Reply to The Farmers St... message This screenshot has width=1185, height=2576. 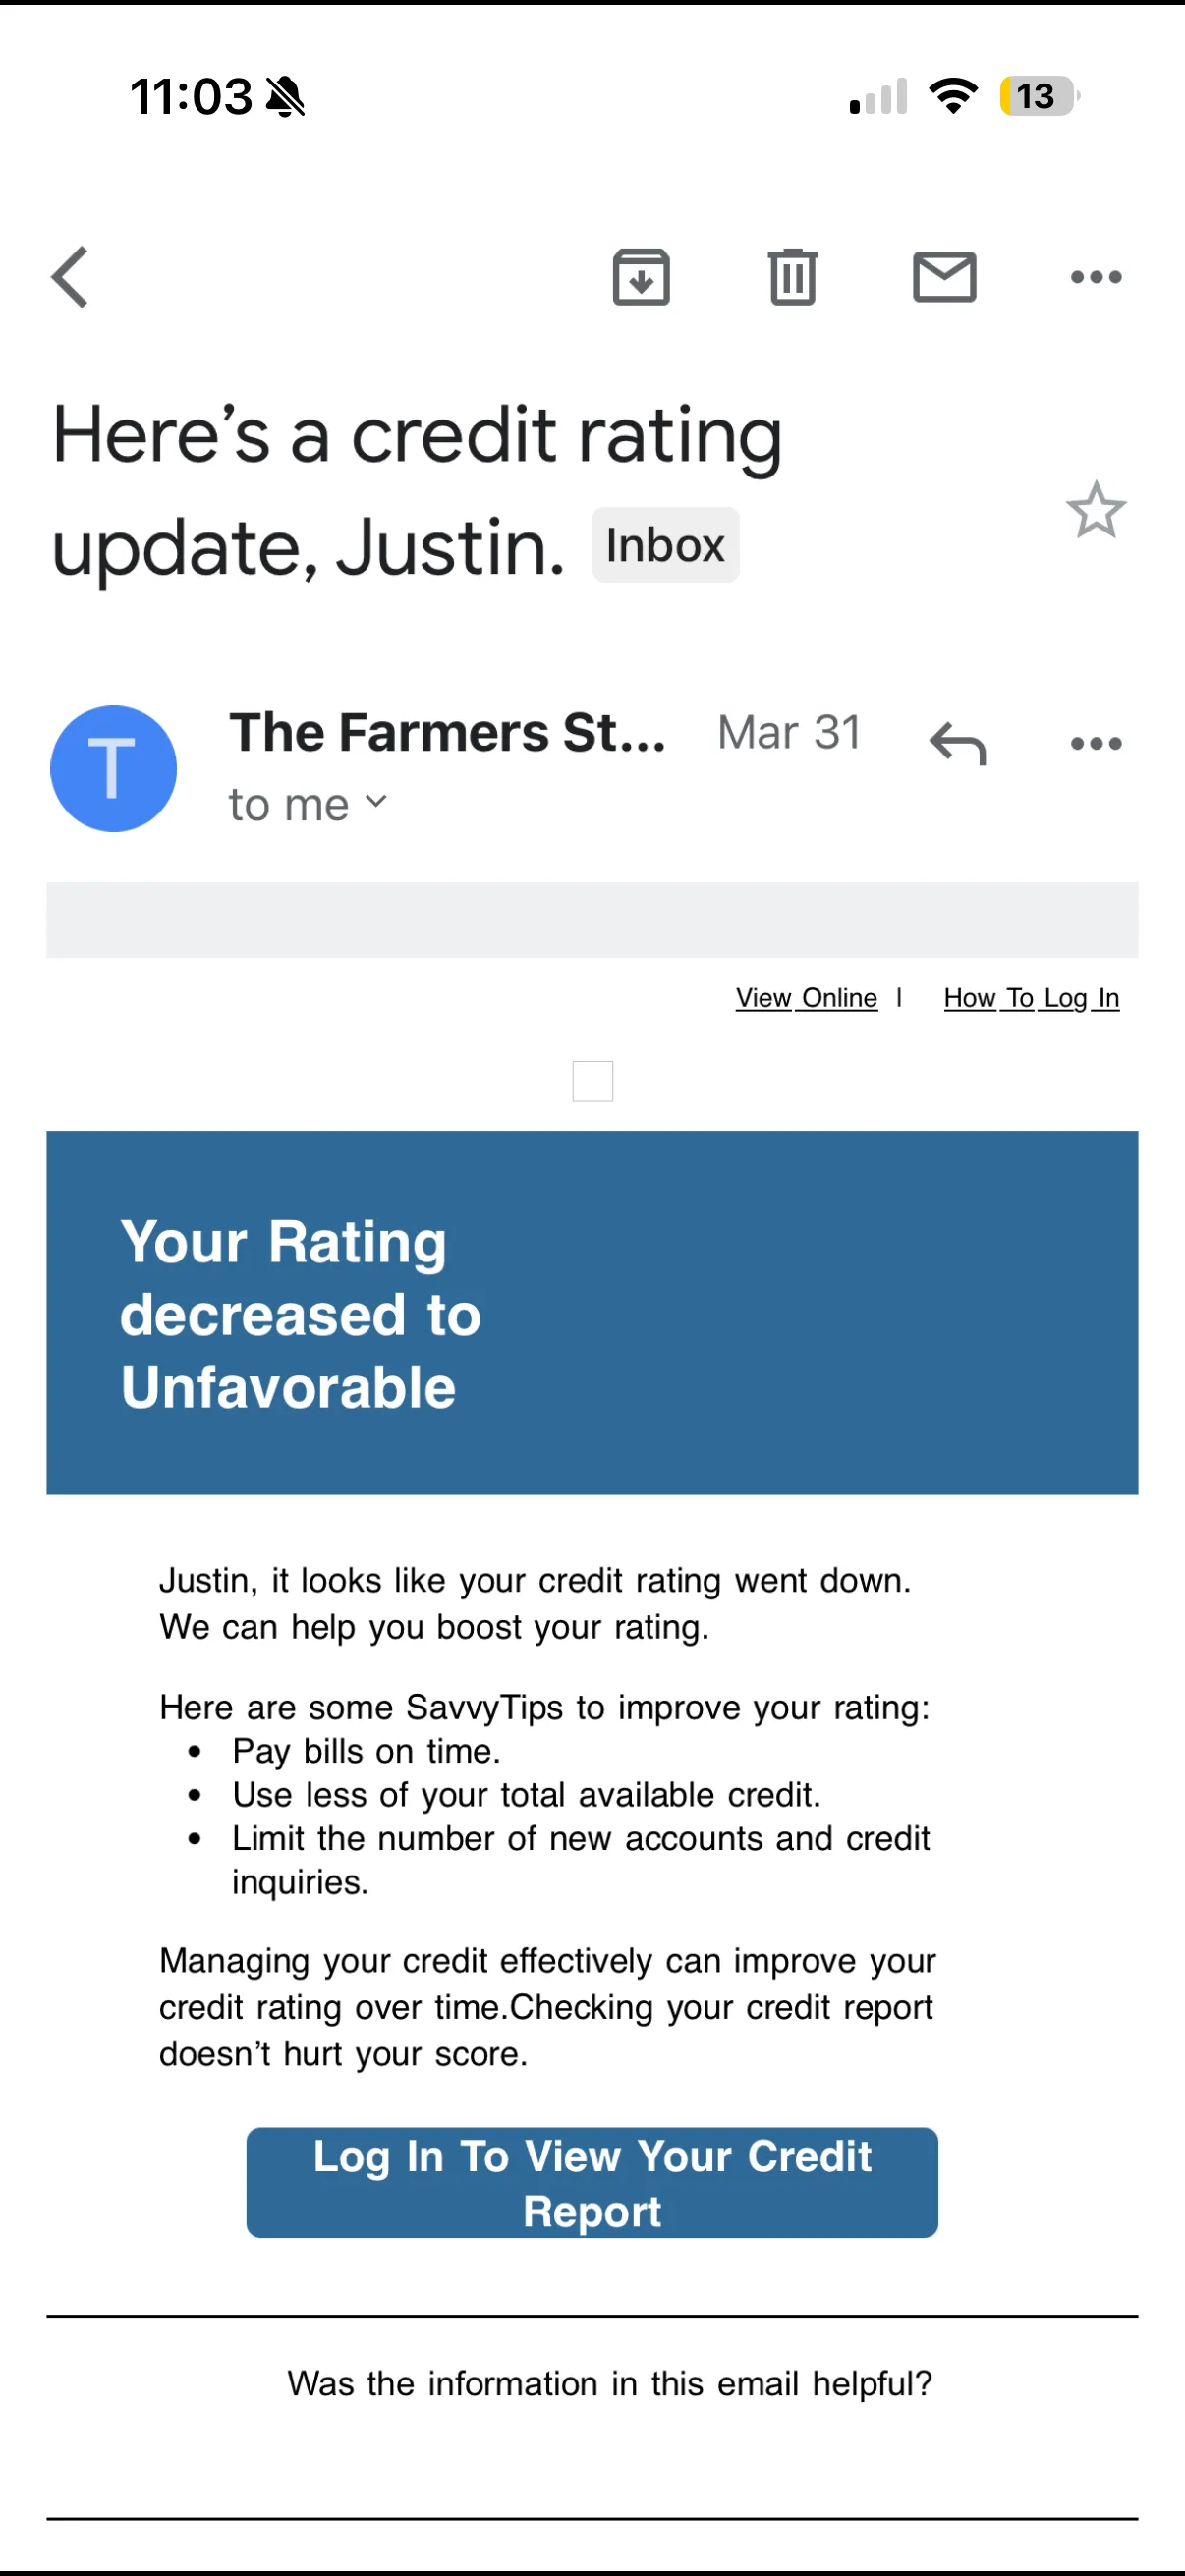tap(957, 744)
